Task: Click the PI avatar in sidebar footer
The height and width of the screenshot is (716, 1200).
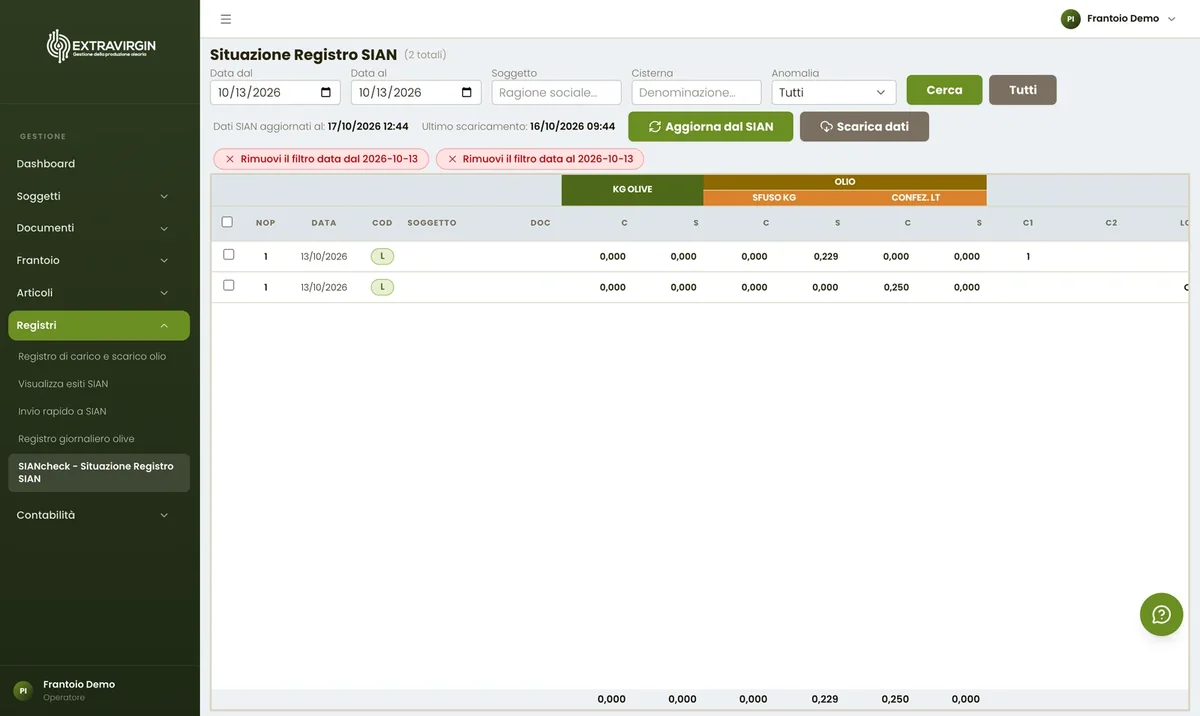Action: pyautogui.click(x=23, y=690)
